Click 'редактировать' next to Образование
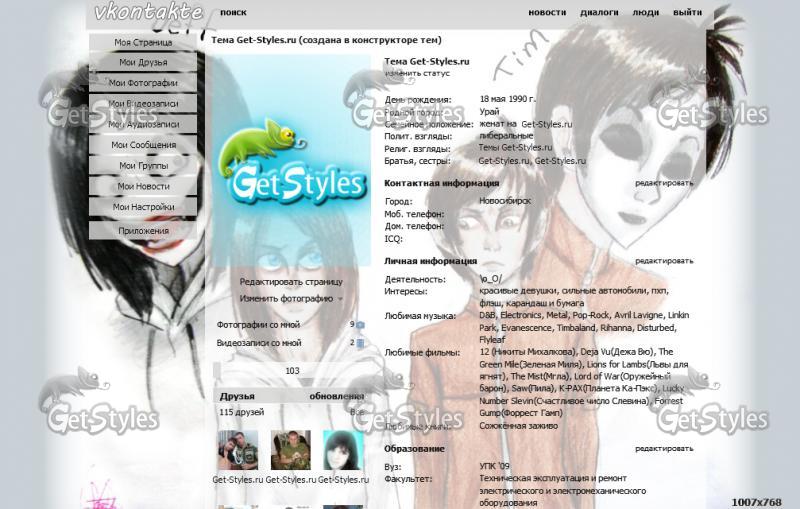Image resolution: width=800 pixels, height=509 pixels. click(664, 448)
